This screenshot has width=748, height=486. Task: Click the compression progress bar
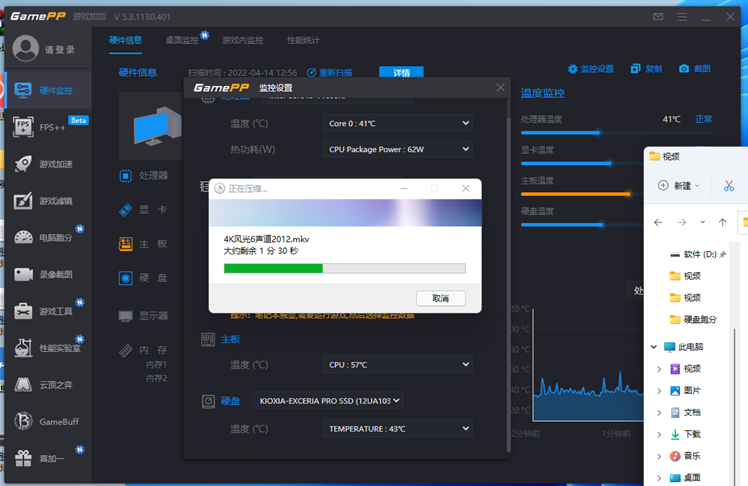click(344, 269)
